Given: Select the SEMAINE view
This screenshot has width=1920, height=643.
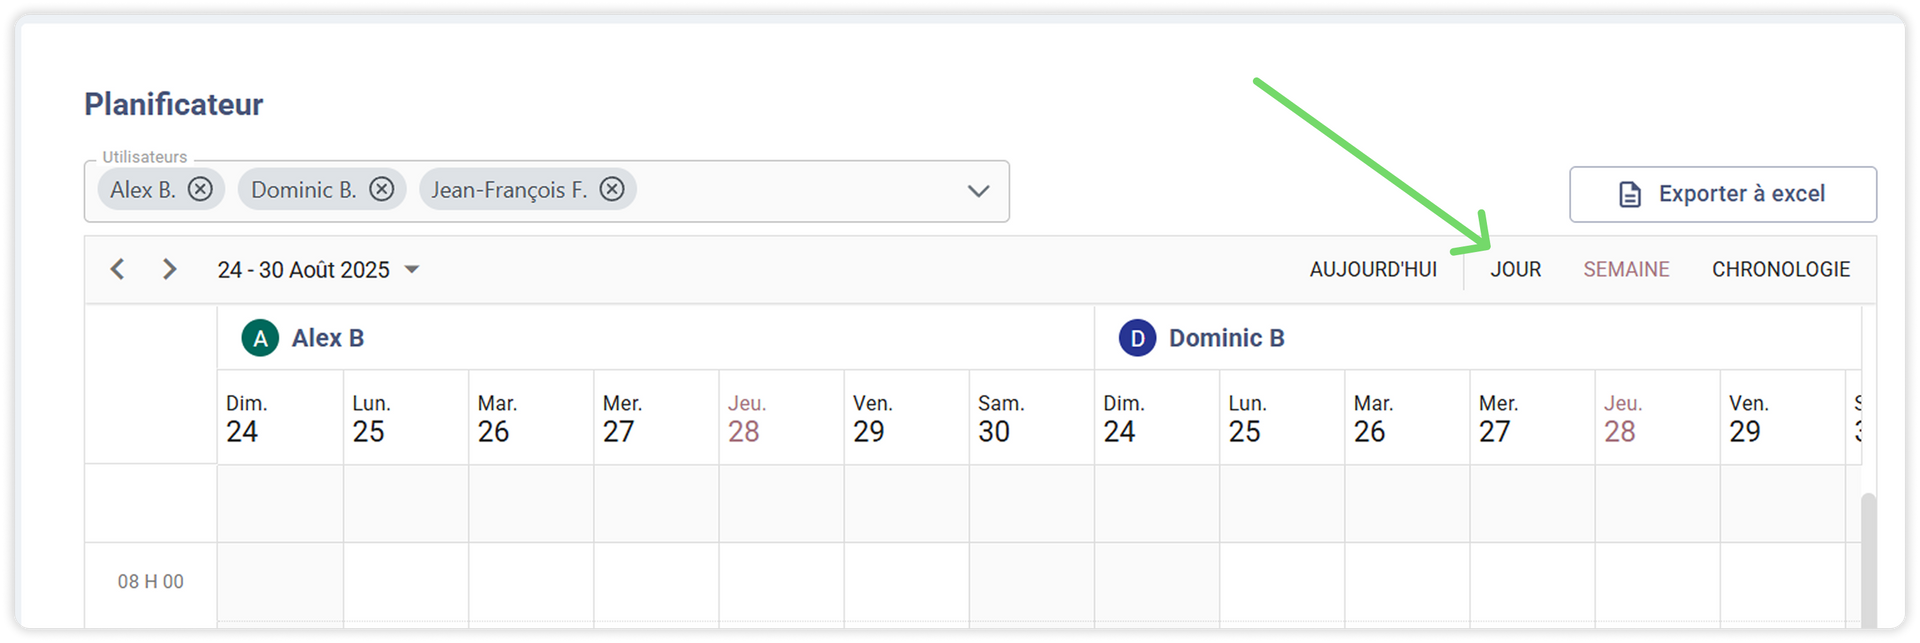Looking at the screenshot, I should [1626, 269].
